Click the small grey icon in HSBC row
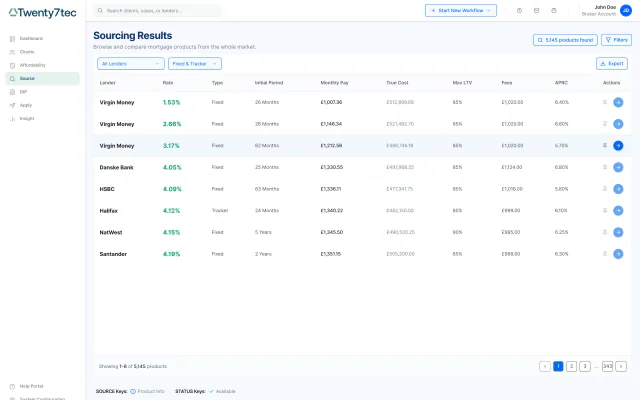Viewport: 640px width, 400px height. point(605,189)
